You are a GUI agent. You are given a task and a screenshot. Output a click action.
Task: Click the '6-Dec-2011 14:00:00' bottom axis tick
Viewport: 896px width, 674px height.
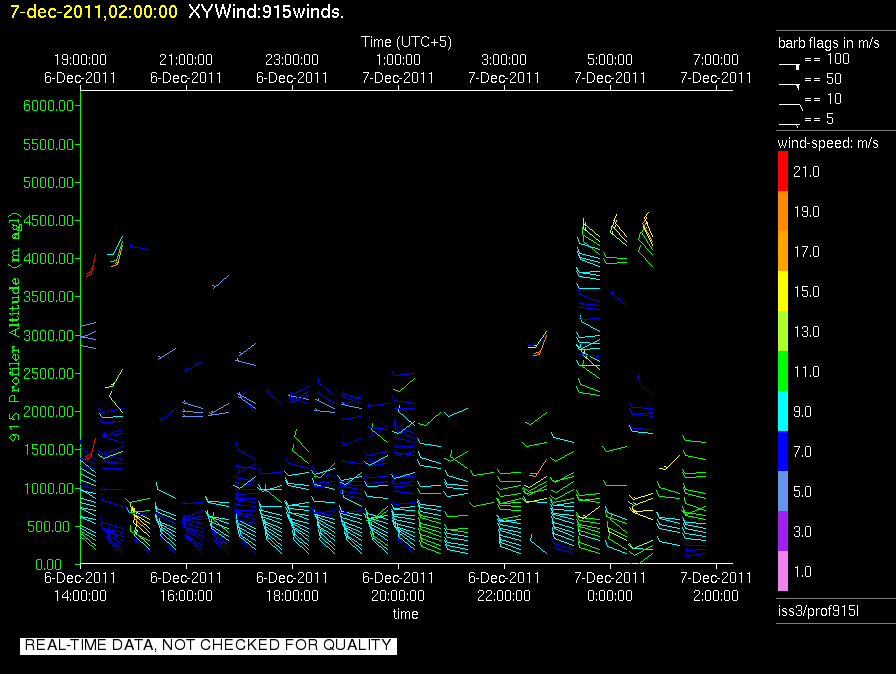(80, 587)
